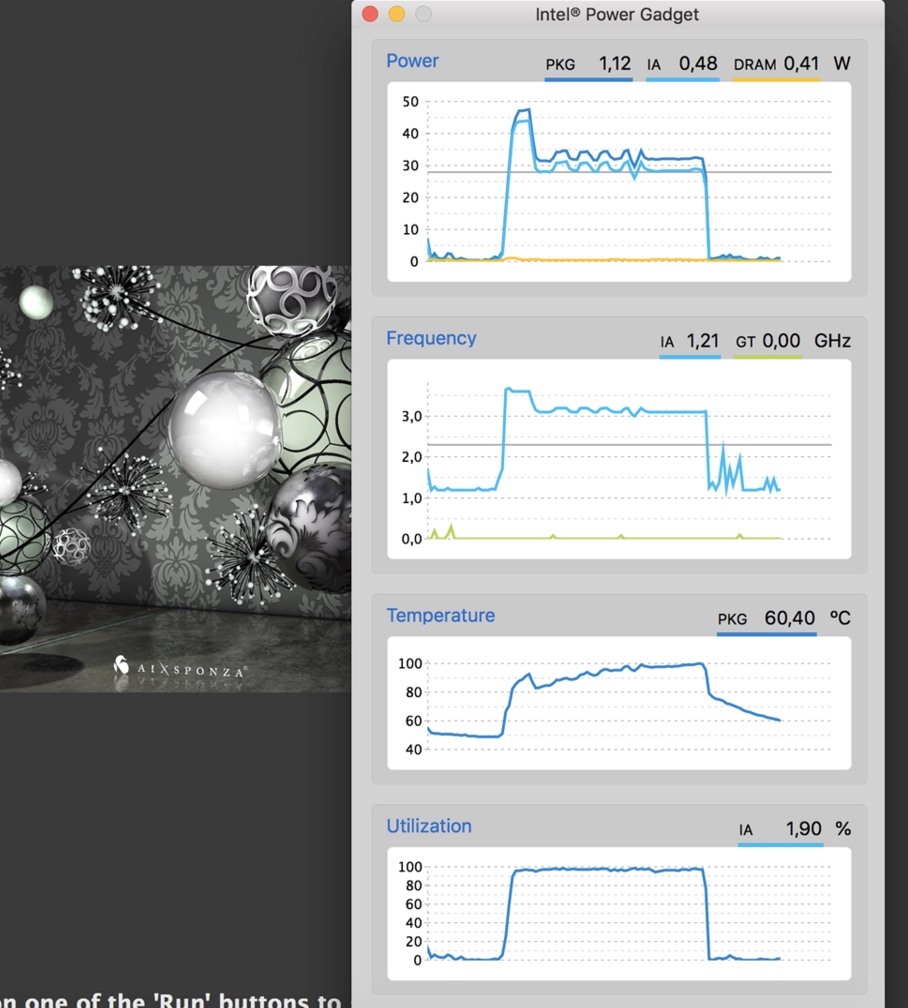This screenshot has width=908, height=1008.
Task: Click the GT frequency legend label
Action: point(745,342)
